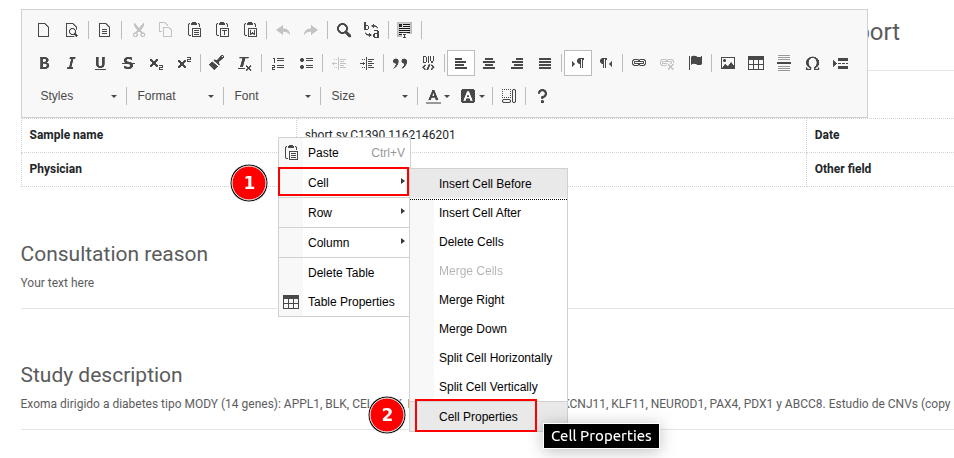Viewport: 954px width, 458px height.
Task: Toggle underline formatting
Action: [x=100, y=63]
